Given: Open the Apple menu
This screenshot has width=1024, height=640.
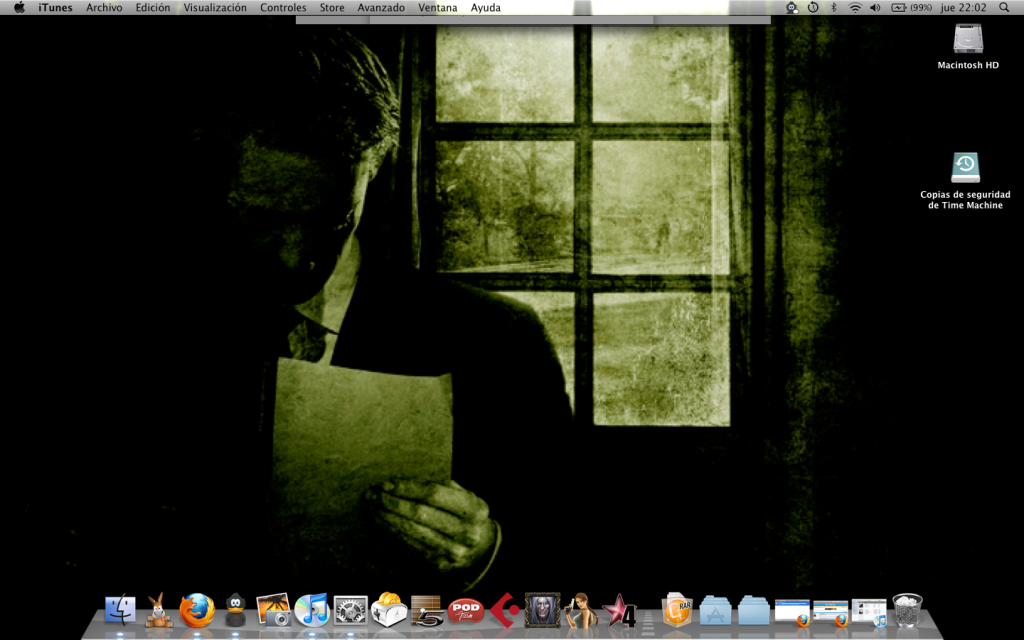Looking at the screenshot, I should coord(19,7).
